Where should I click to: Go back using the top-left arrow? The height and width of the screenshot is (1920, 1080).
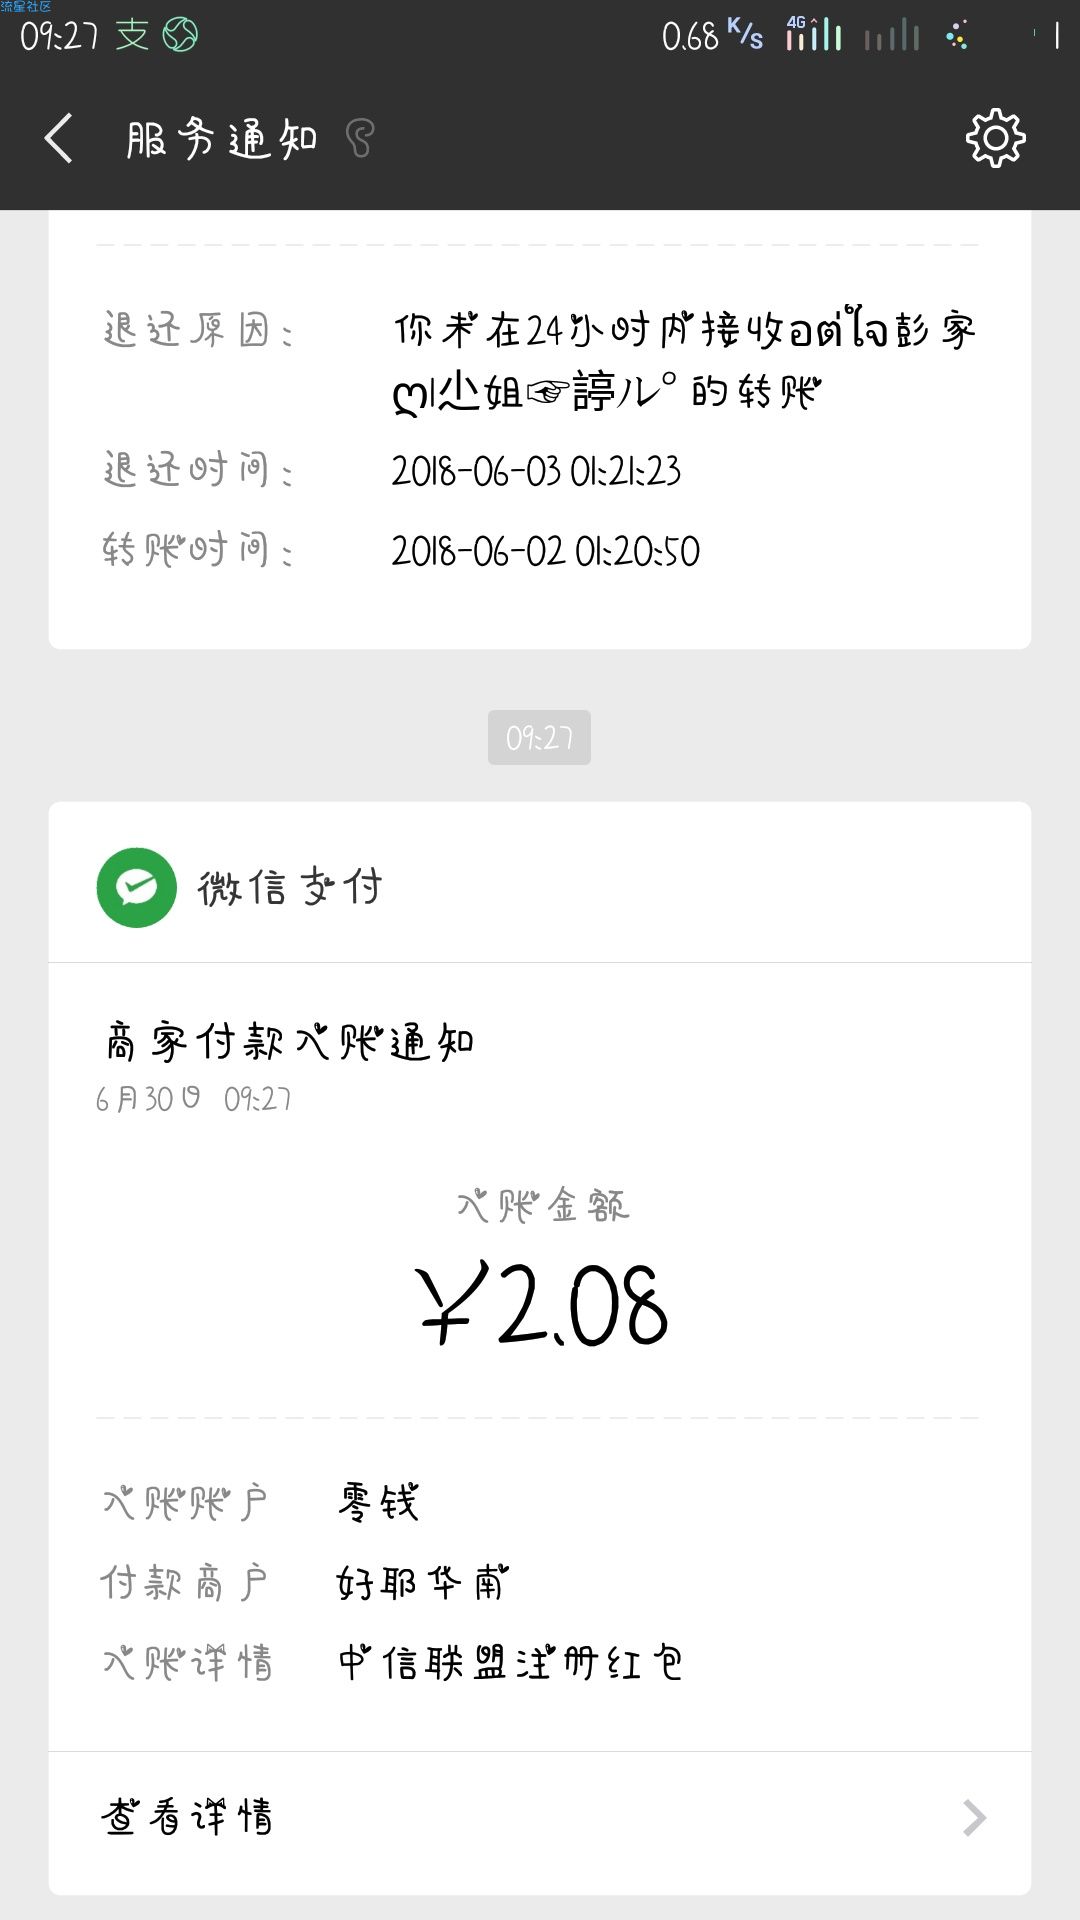click(58, 138)
